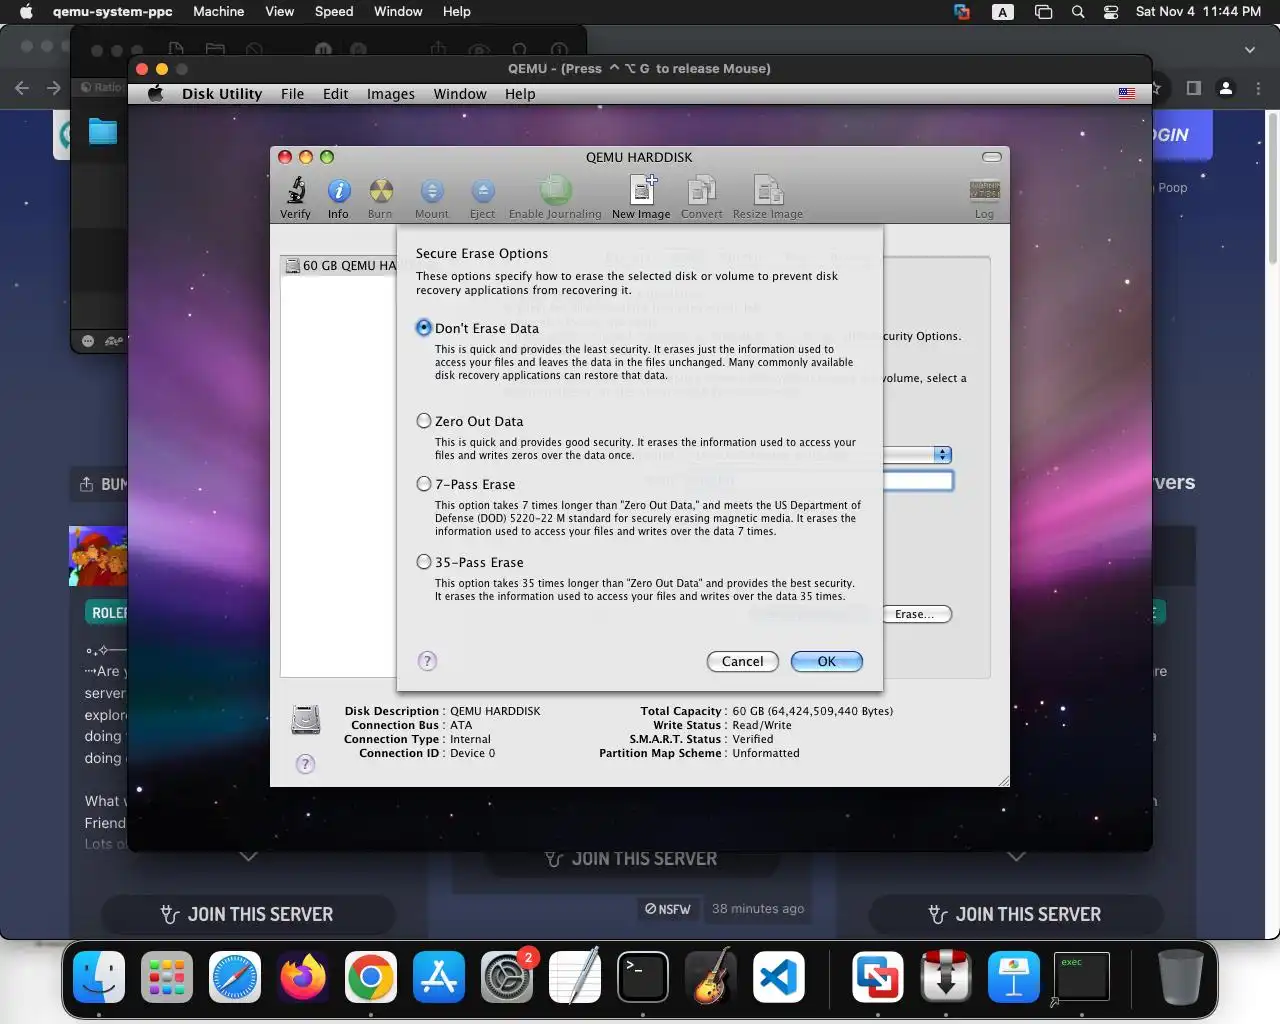Open host Speed menu
Image resolution: width=1280 pixels, height=1024 pixels.
[334, 12]
